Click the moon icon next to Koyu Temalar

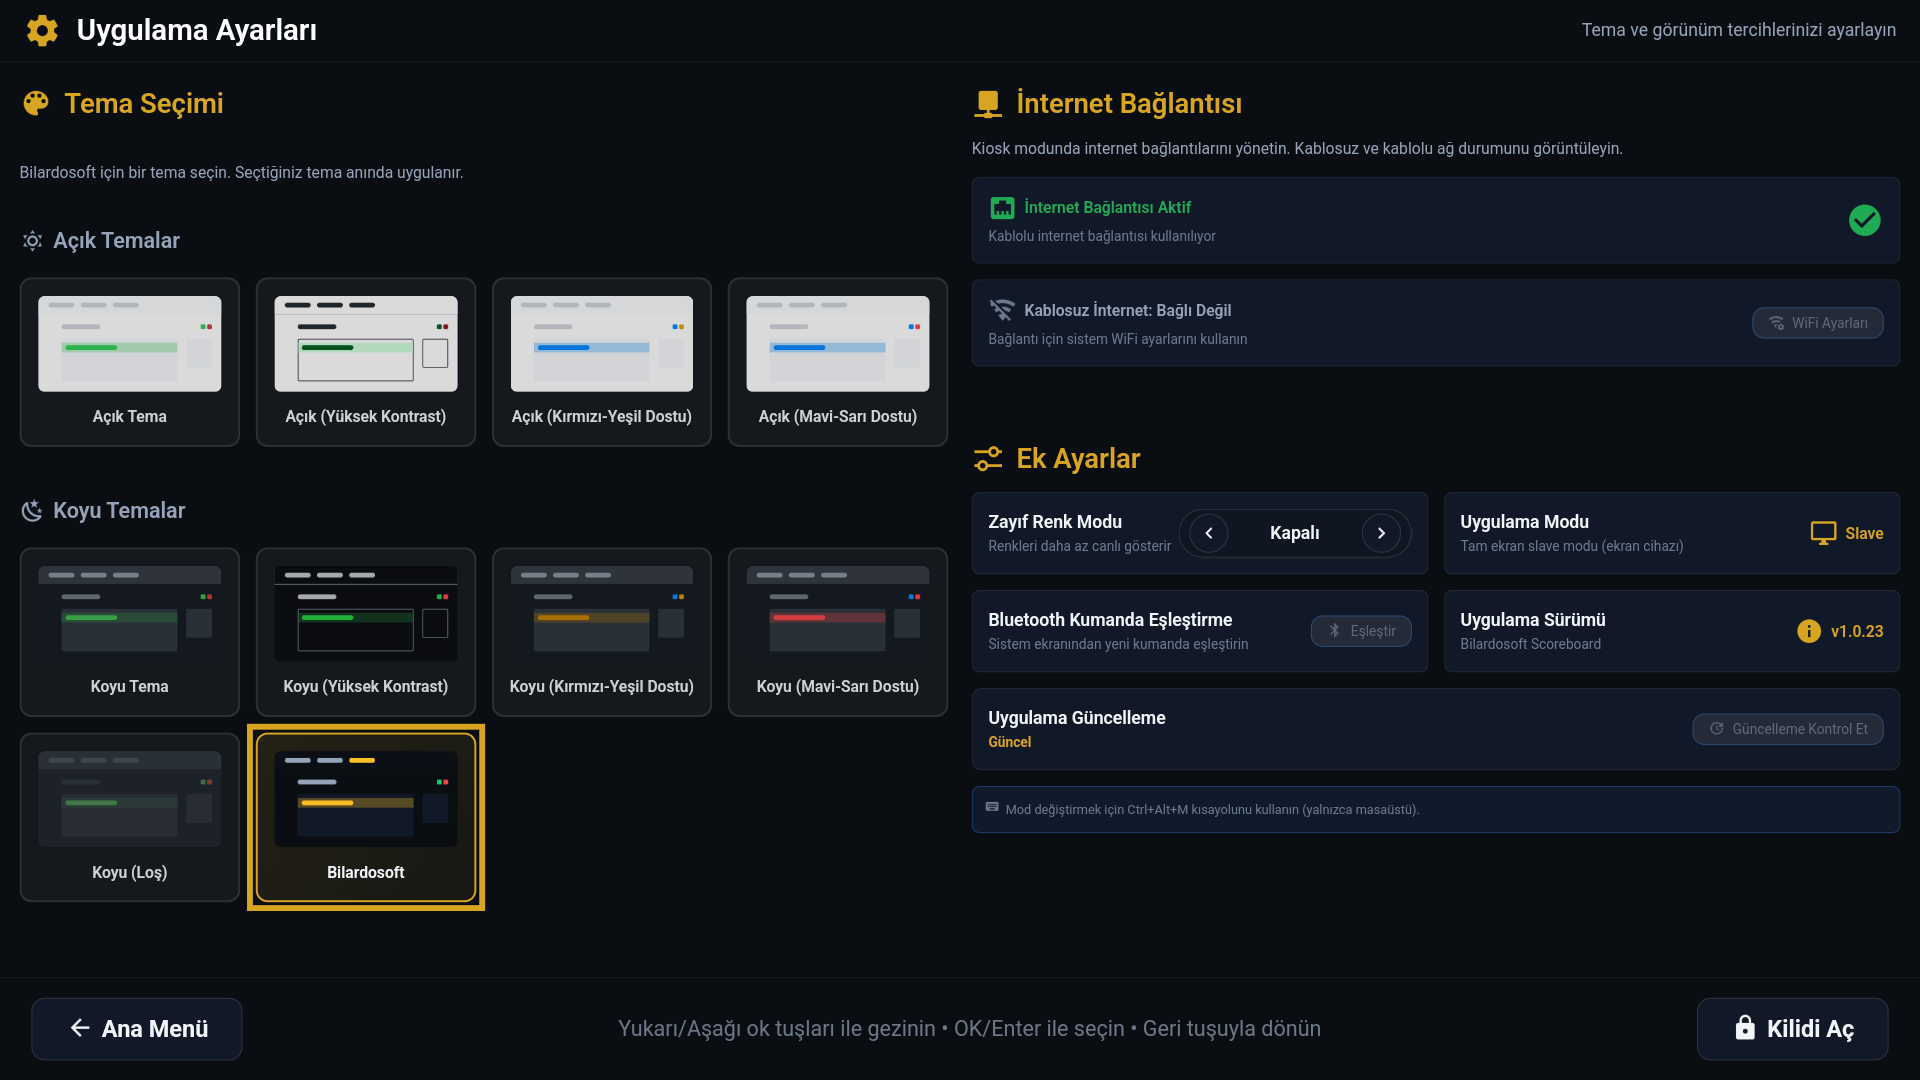32,511
